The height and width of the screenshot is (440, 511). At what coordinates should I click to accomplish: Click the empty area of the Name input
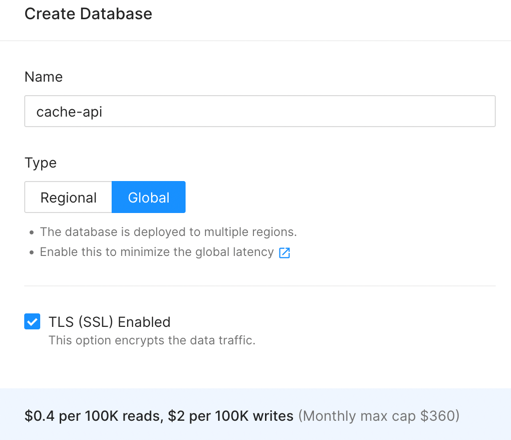(x=300, y=111)
